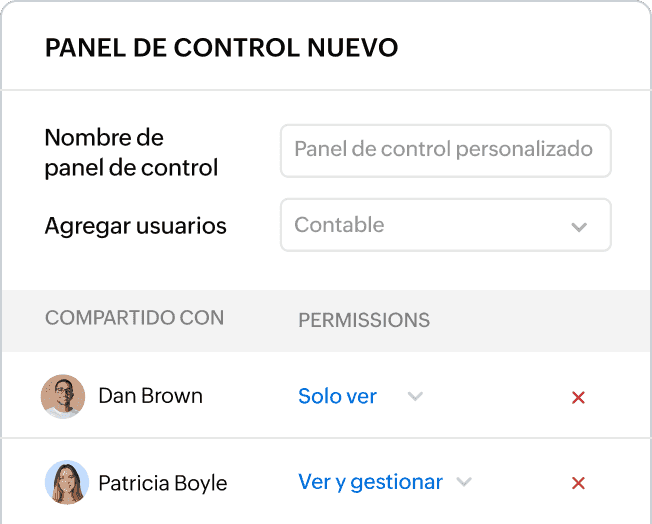Remove Dan Brown with red X
The image size is (652, 524).
pyautogui.click(x=578, y=398)
